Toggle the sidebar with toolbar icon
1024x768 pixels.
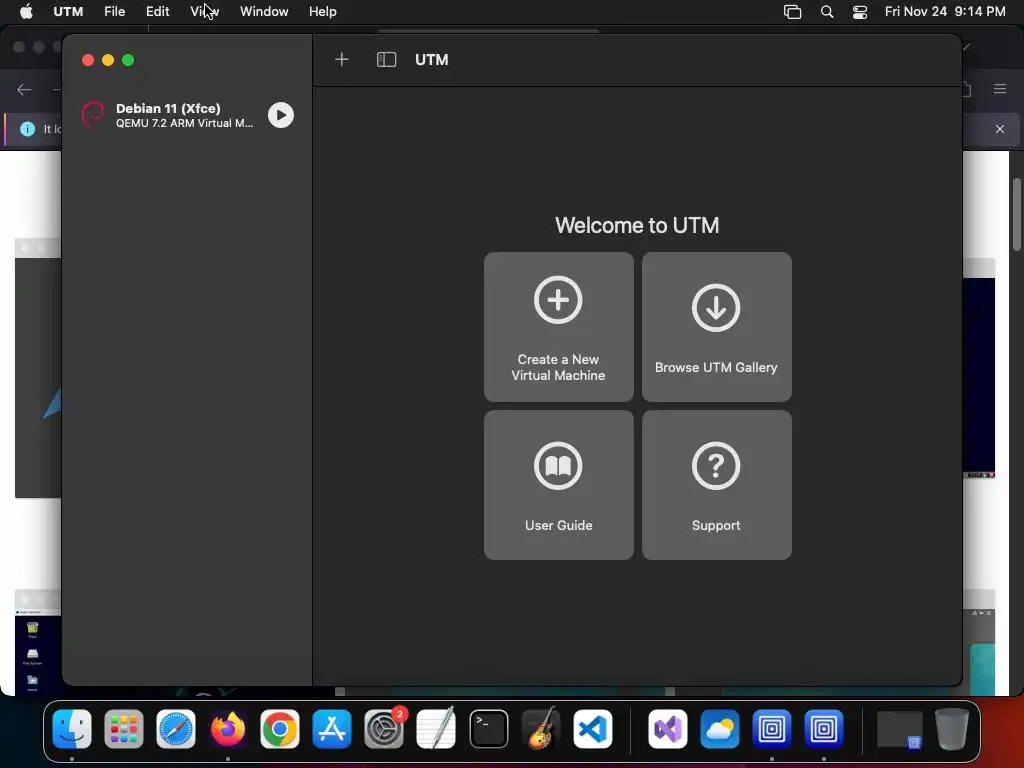(x=387, y=60)
